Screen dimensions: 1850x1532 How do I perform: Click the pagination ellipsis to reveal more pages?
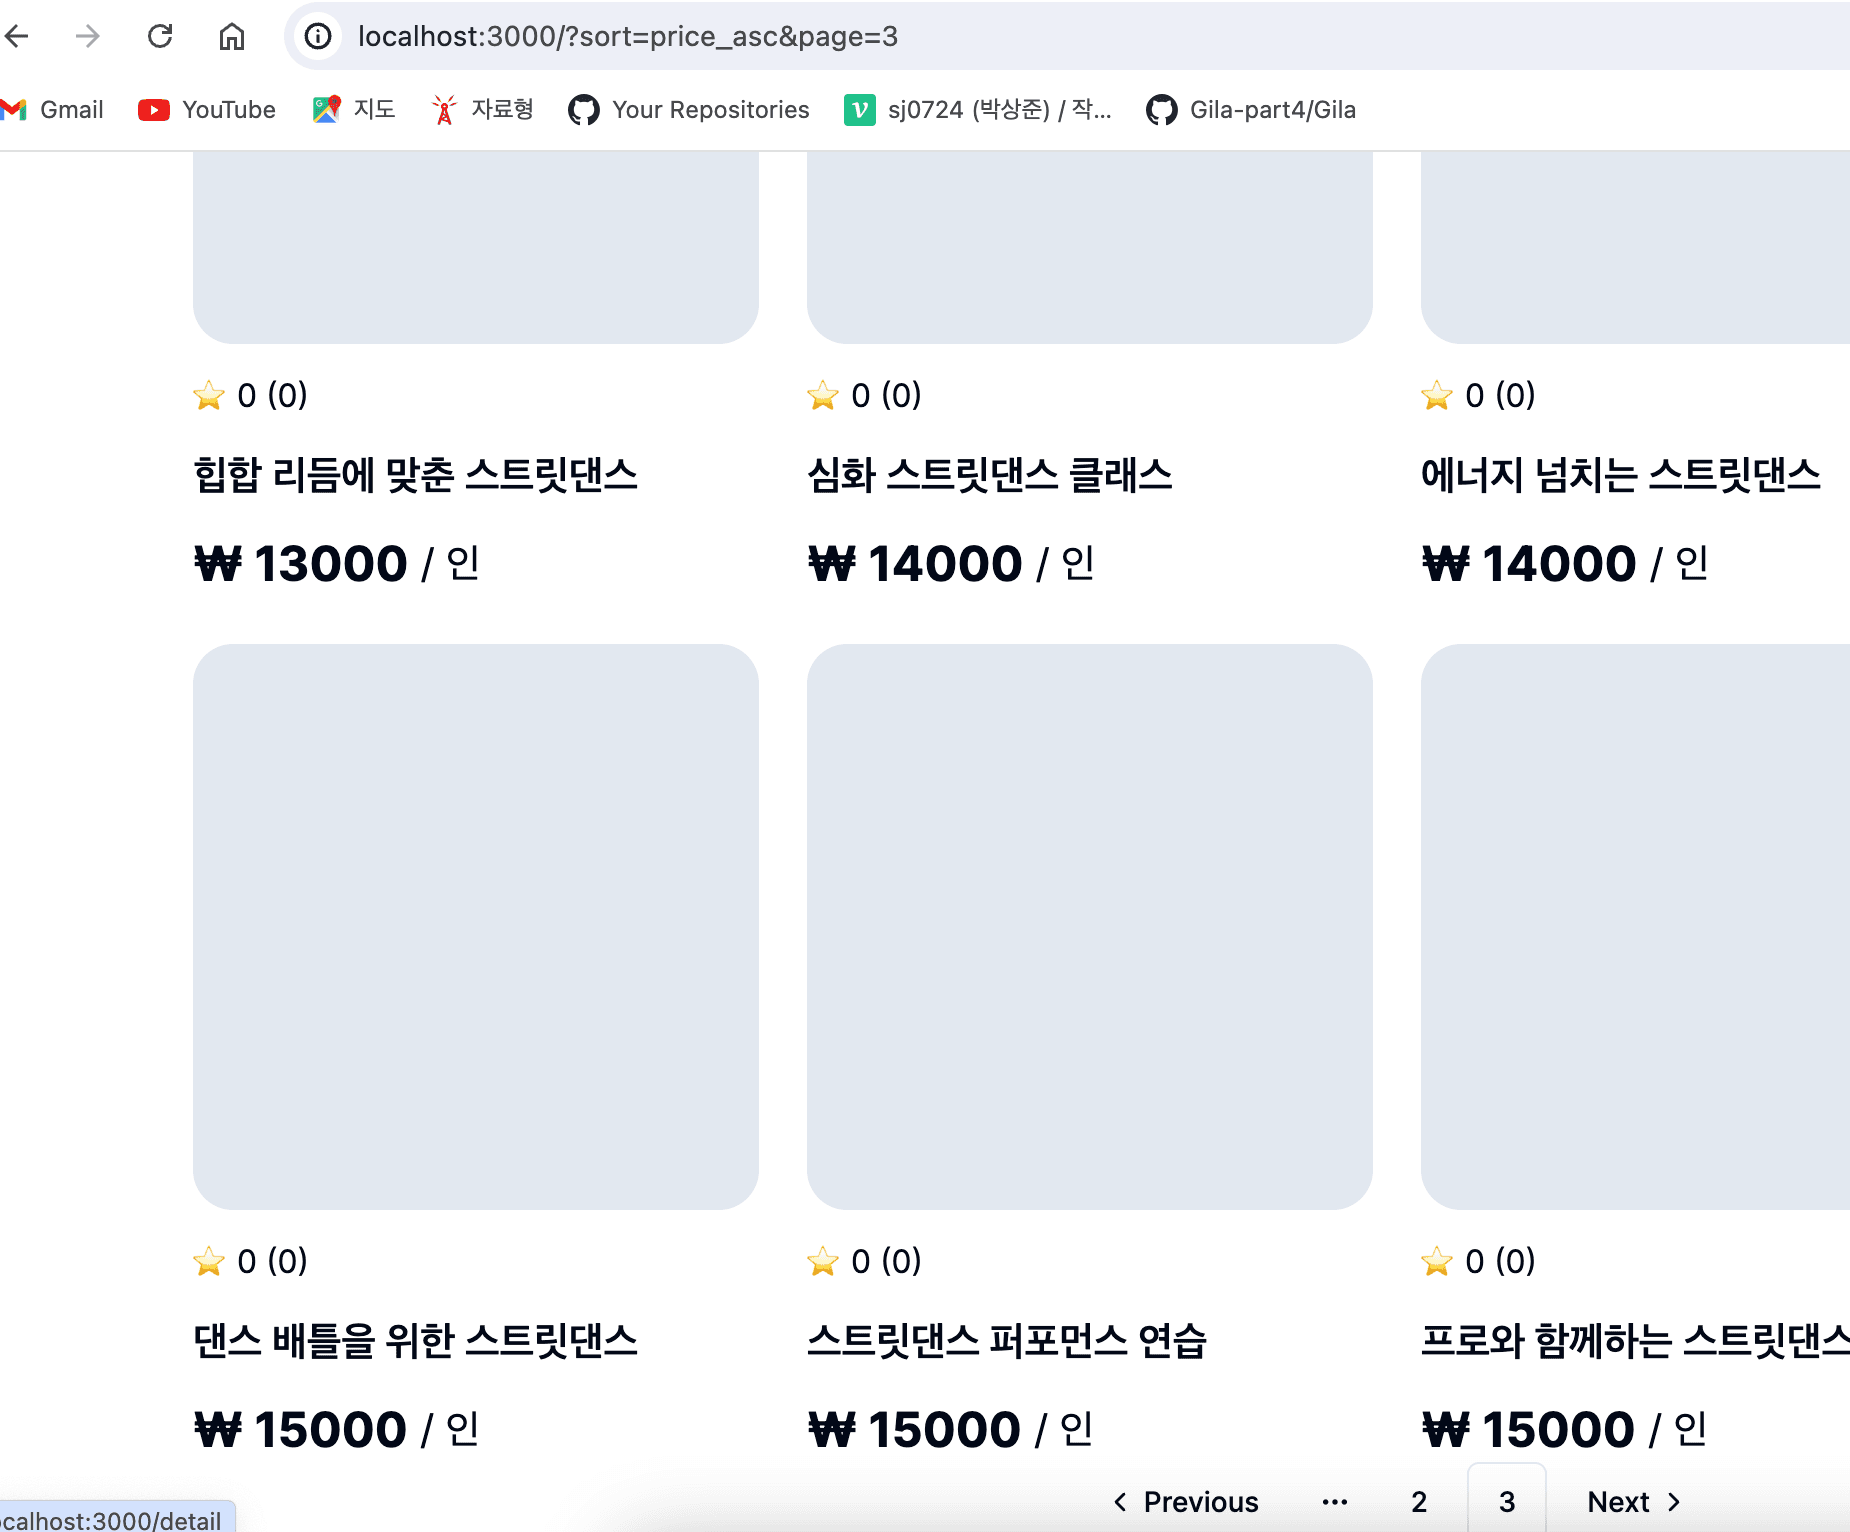1336,1501
